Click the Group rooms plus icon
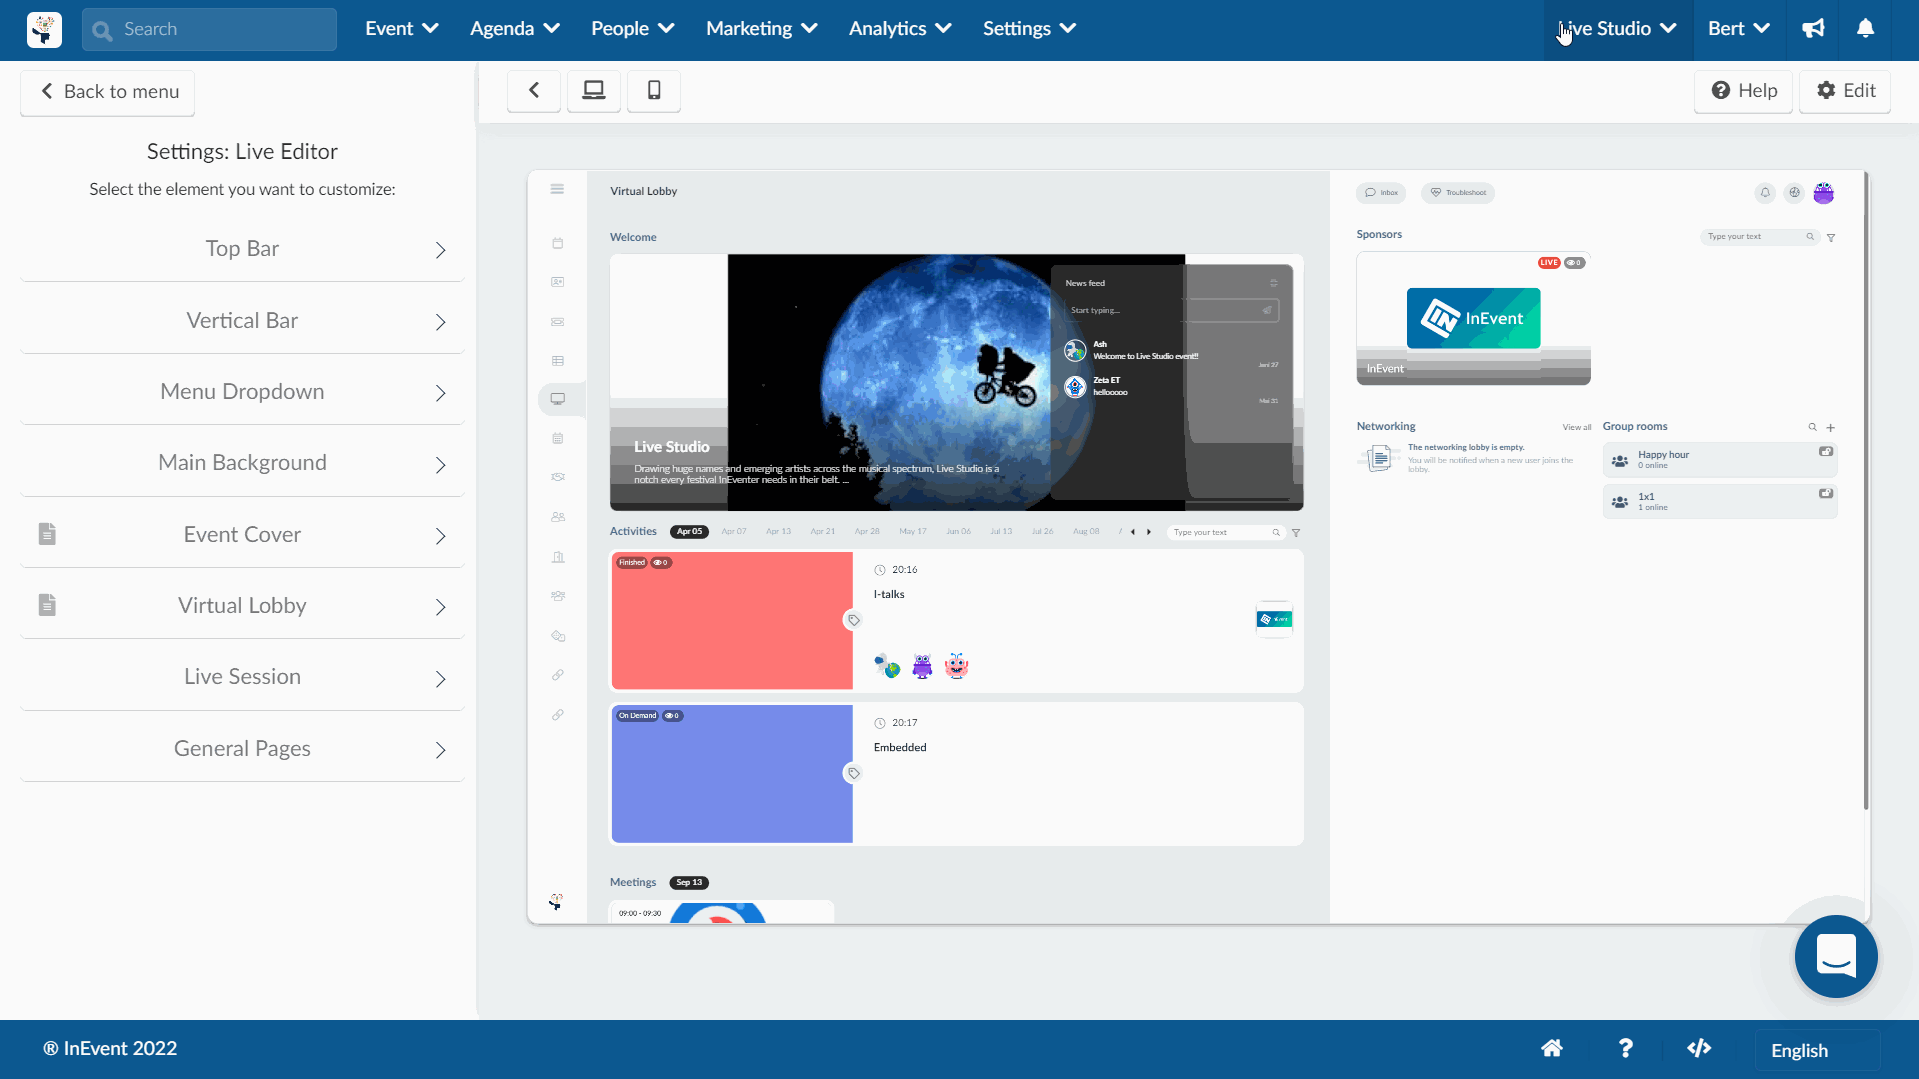Viewport: 1919px width, 1079px height. 1831,427
